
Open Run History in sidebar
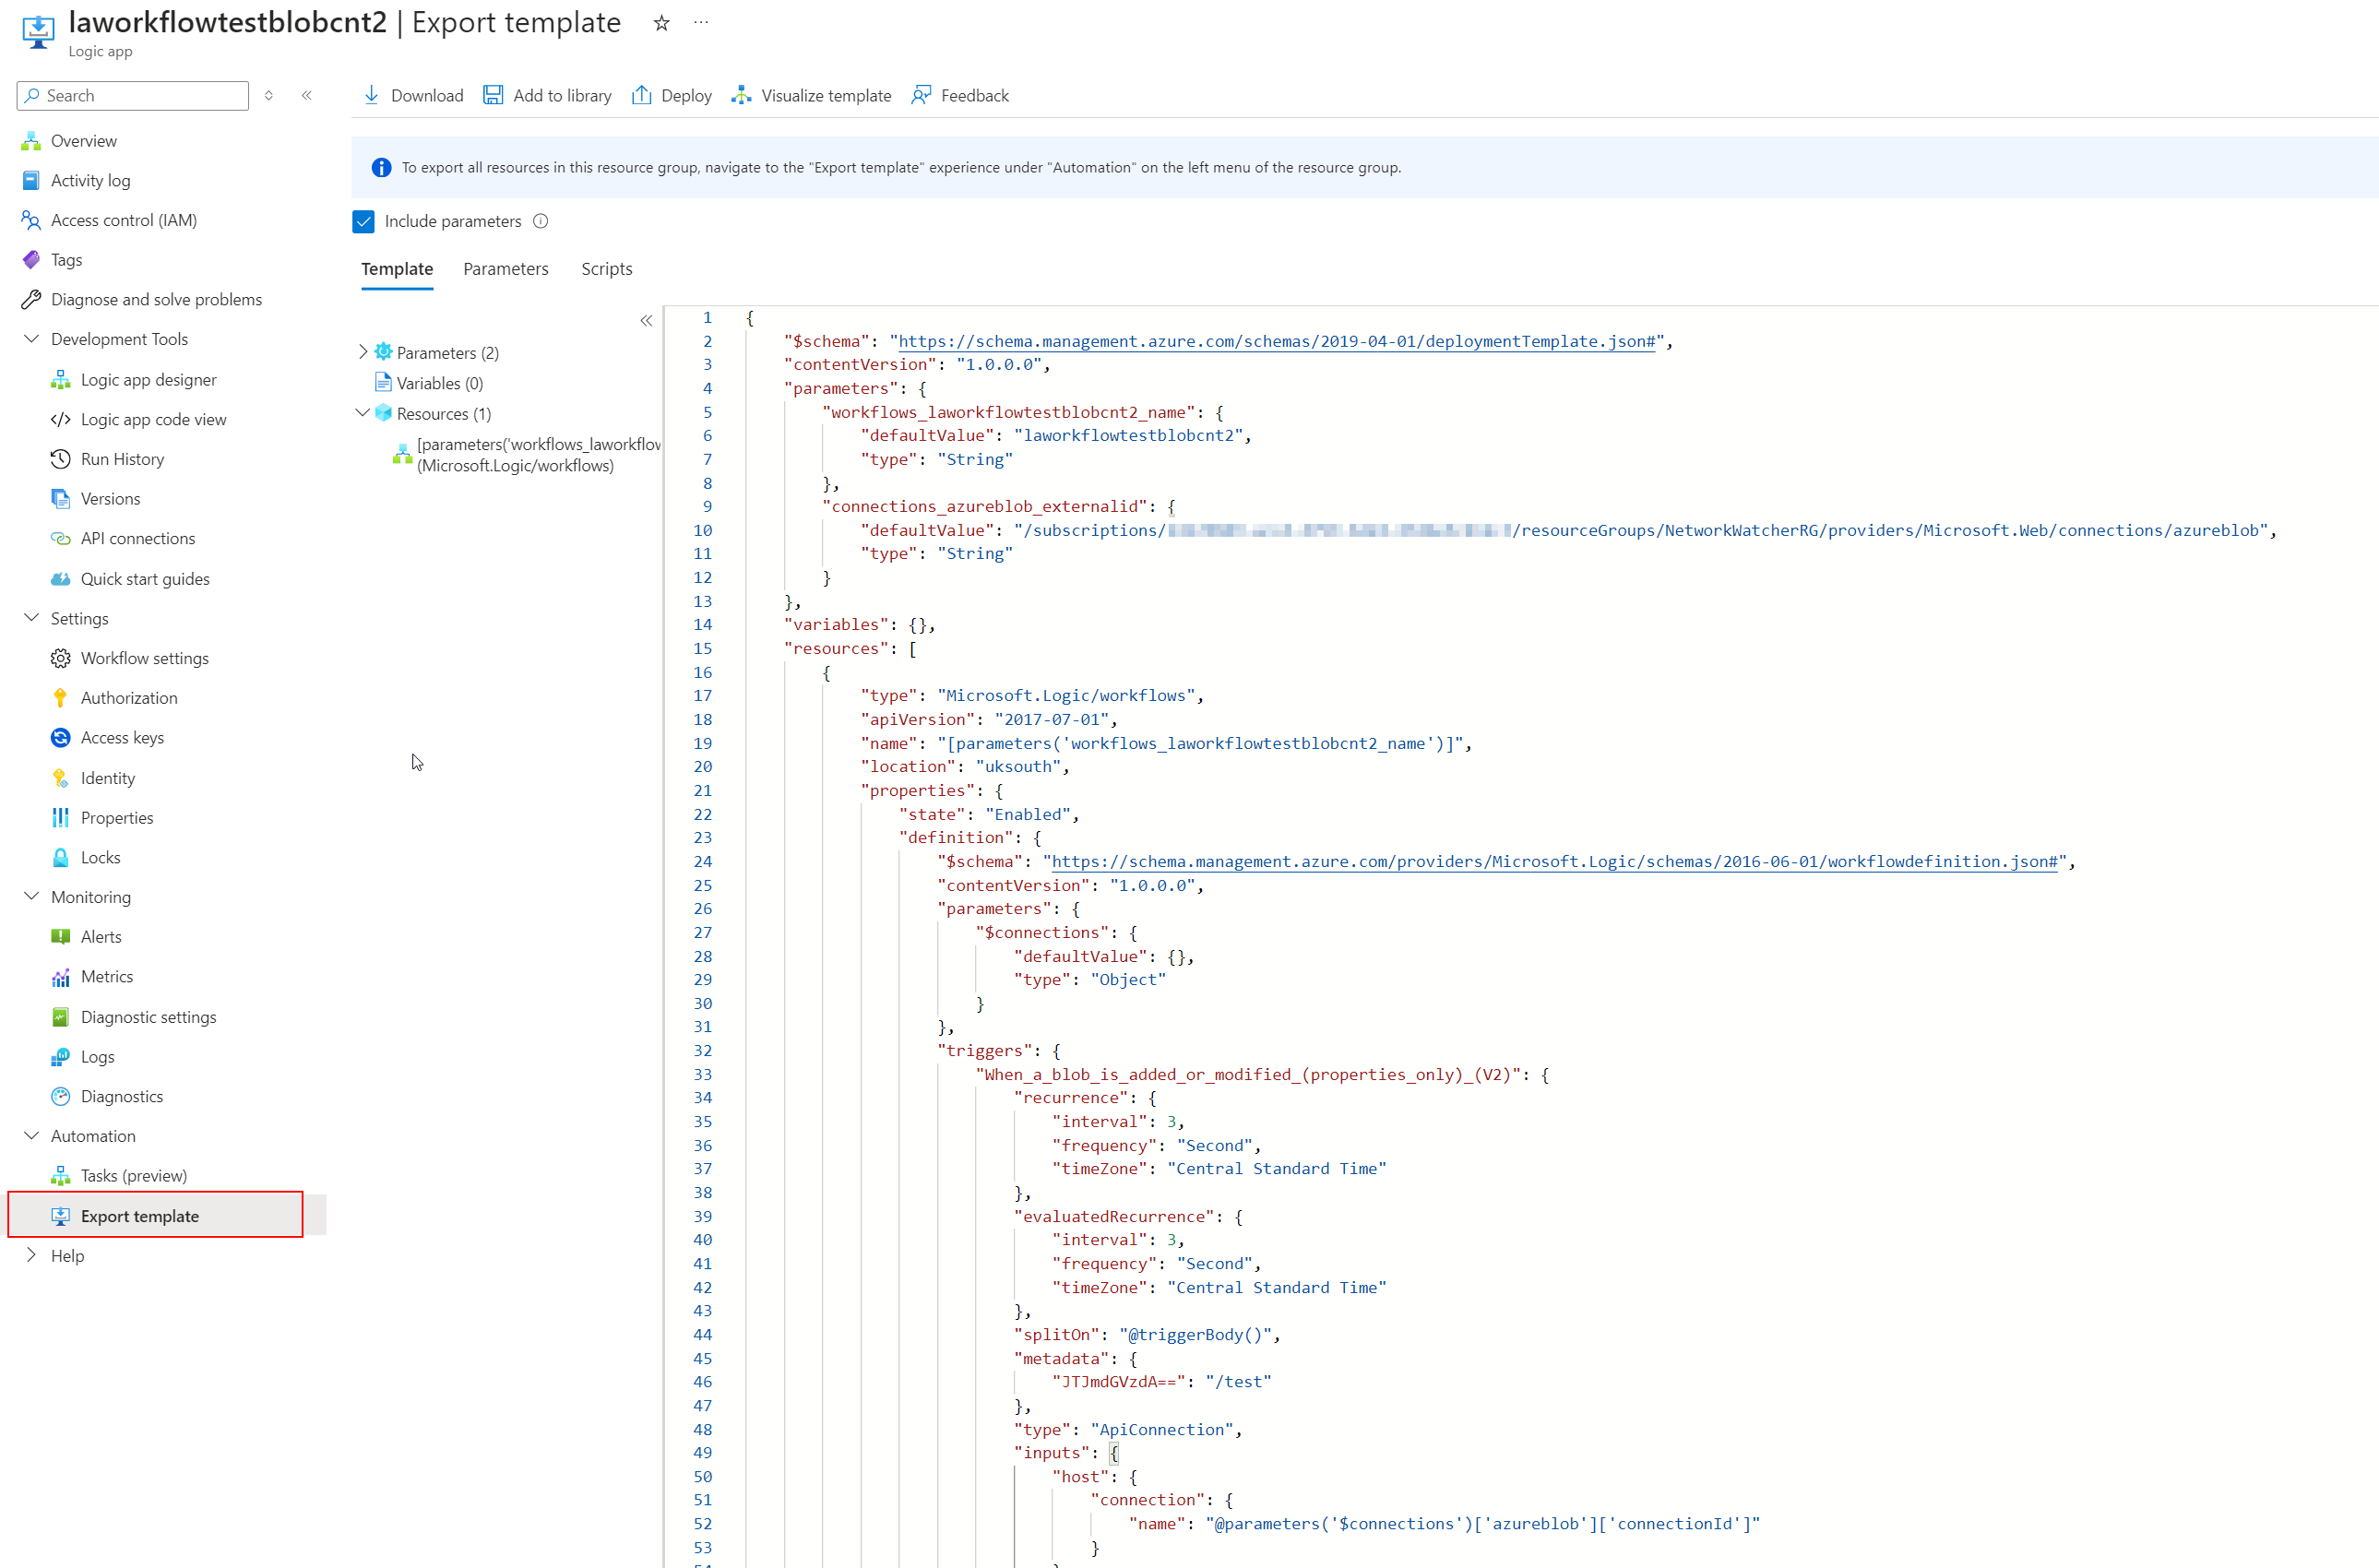click(122, 459)
